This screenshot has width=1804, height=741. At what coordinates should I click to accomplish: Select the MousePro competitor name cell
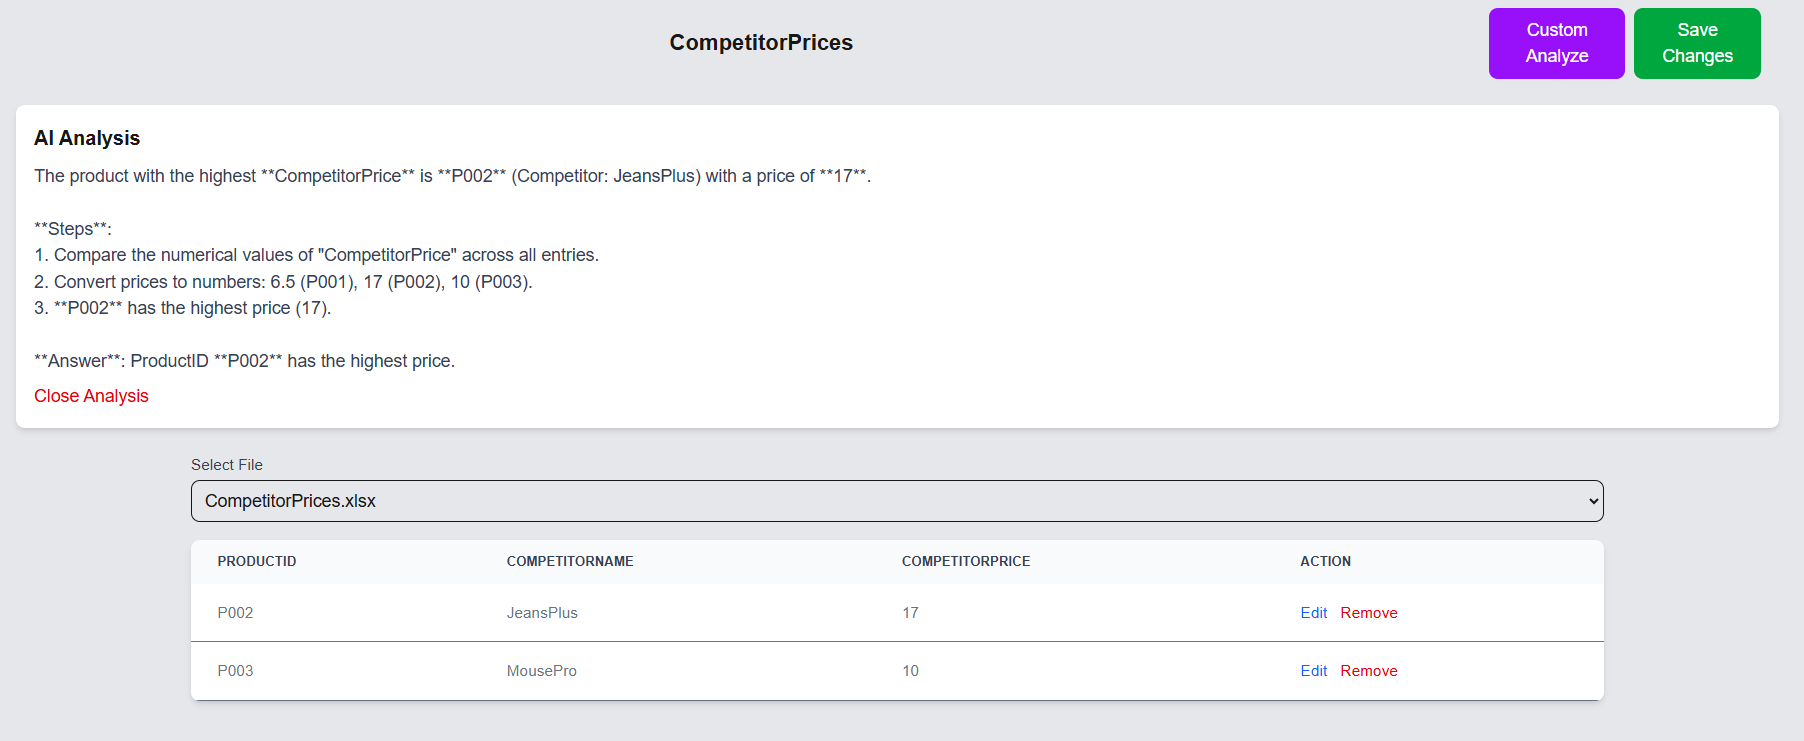(541, 671)
